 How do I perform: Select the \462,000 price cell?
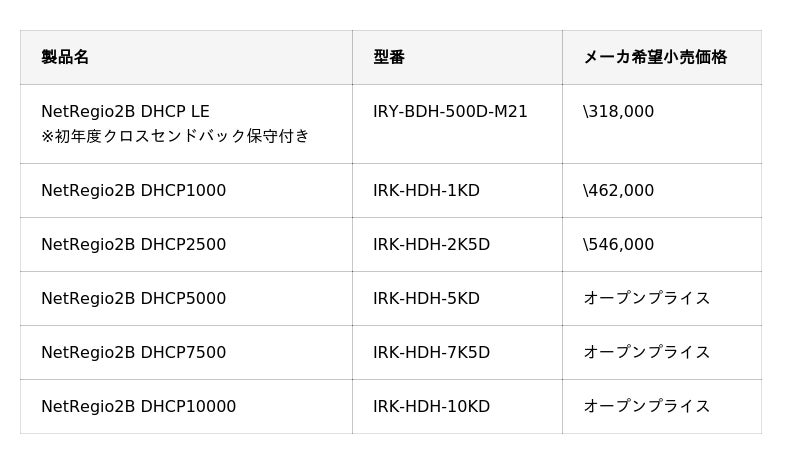tap(618, 191)
